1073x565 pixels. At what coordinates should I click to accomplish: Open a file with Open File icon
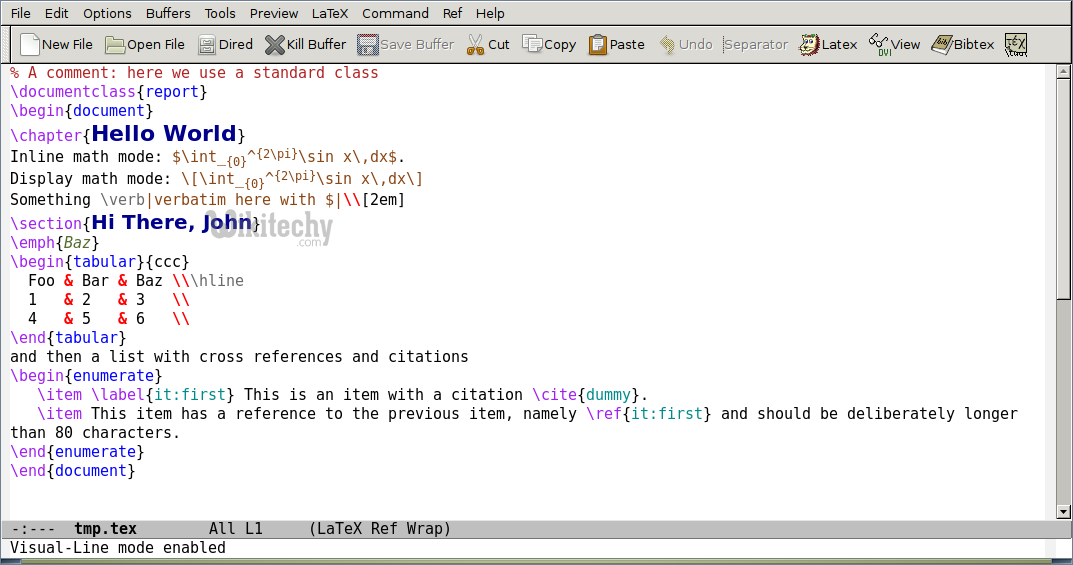coord(115,44)
